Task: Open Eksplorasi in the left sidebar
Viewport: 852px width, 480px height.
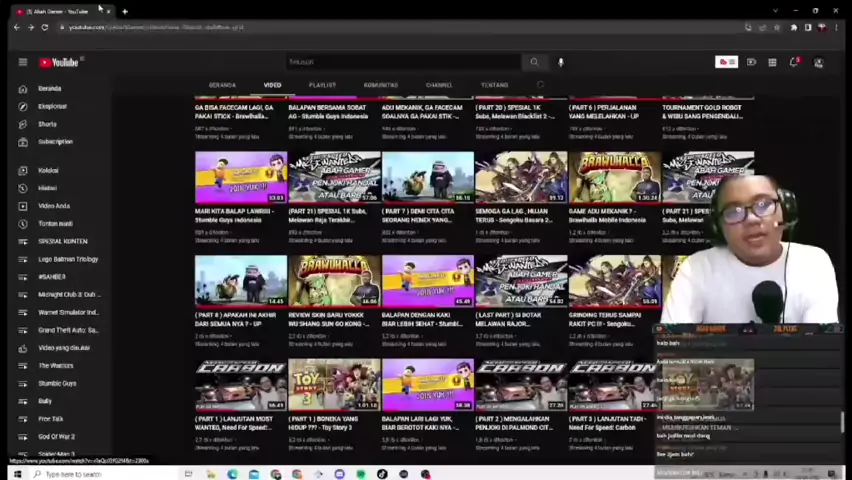Action: point(52,106)
